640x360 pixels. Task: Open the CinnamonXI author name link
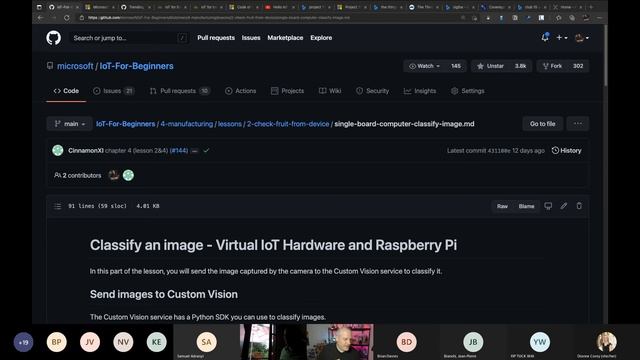[86, 151]
